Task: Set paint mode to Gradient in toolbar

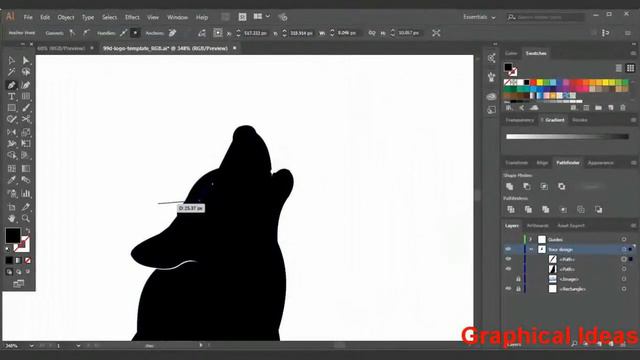Action: click(x=18, y=260)
